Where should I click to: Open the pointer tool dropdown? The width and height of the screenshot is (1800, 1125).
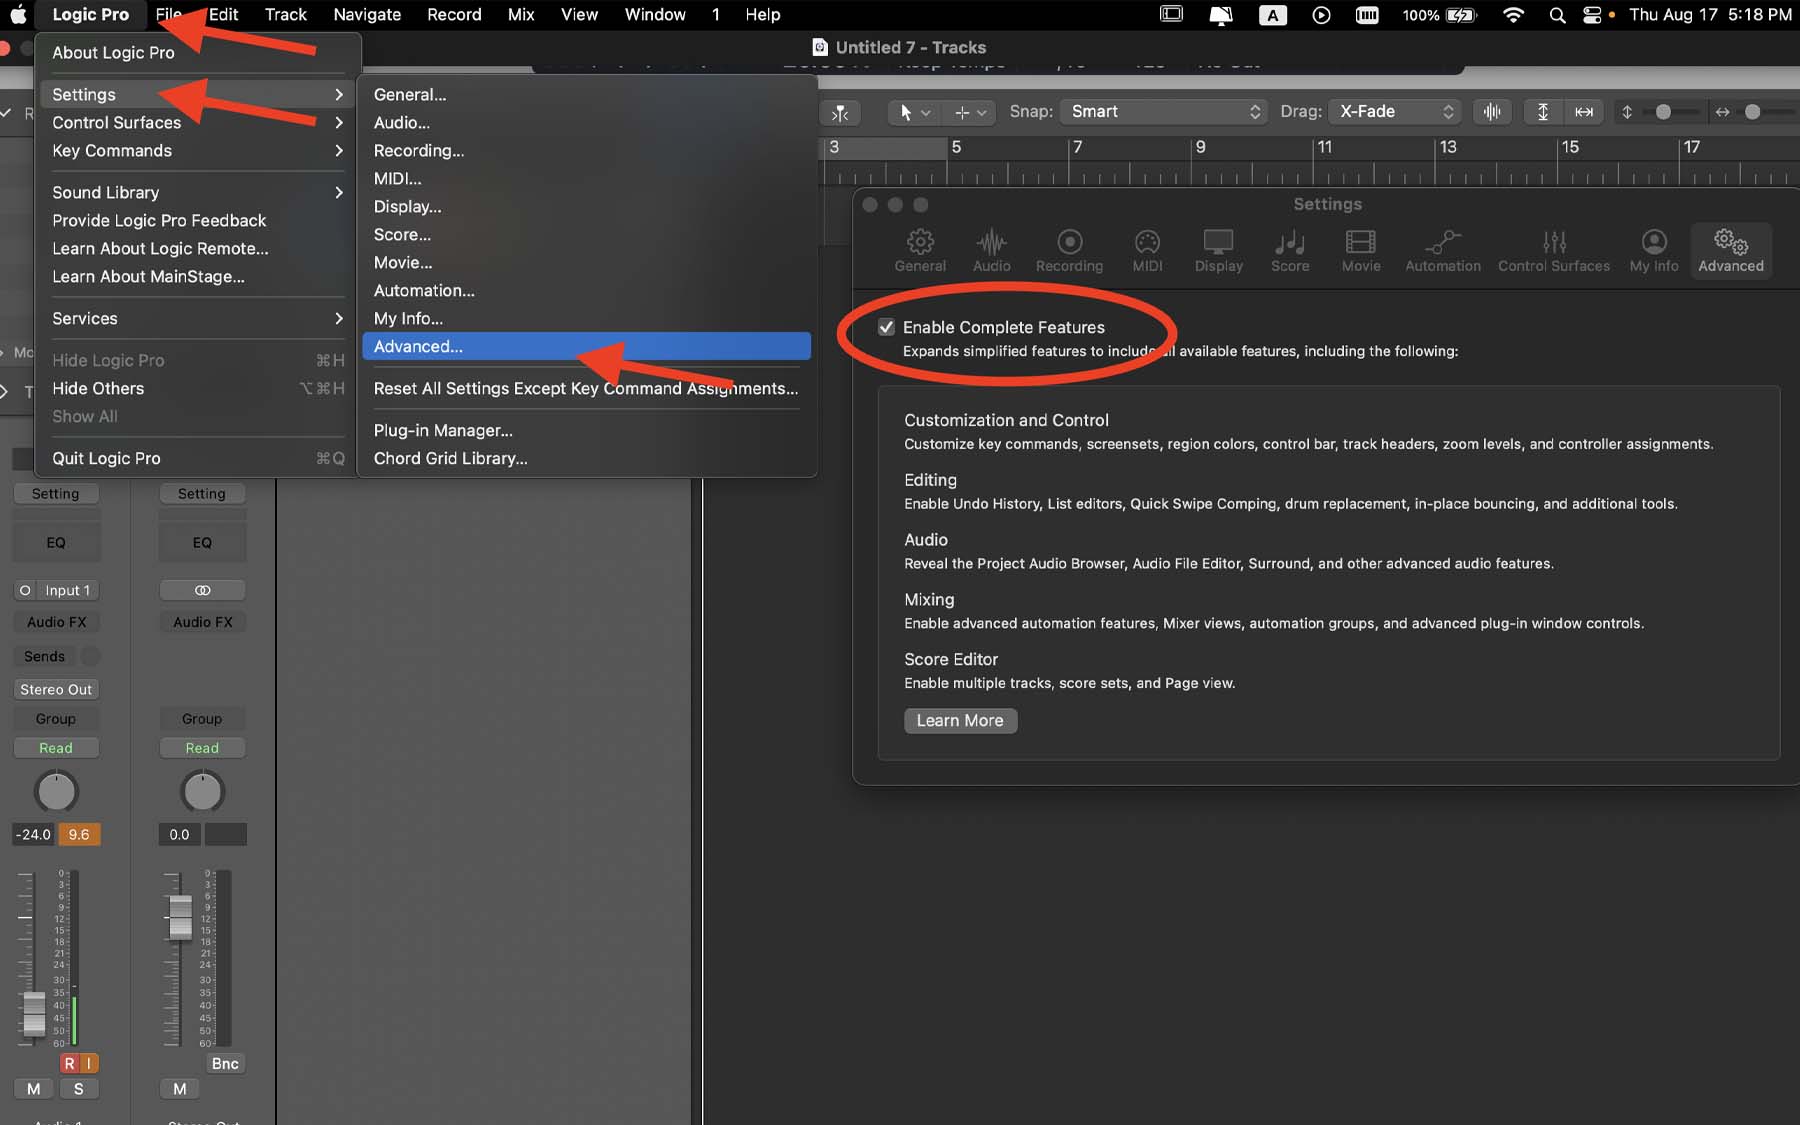click(x=915, y=112)
